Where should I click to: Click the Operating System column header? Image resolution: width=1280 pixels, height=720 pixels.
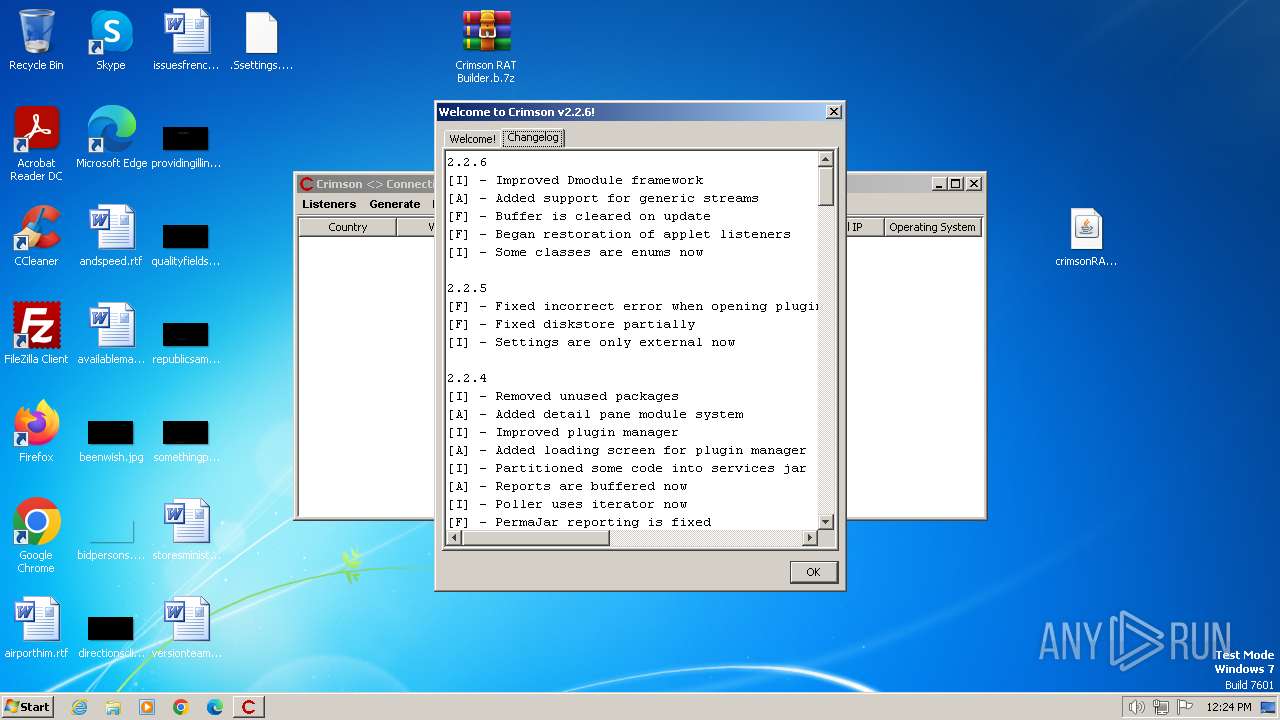coord(932,227)
